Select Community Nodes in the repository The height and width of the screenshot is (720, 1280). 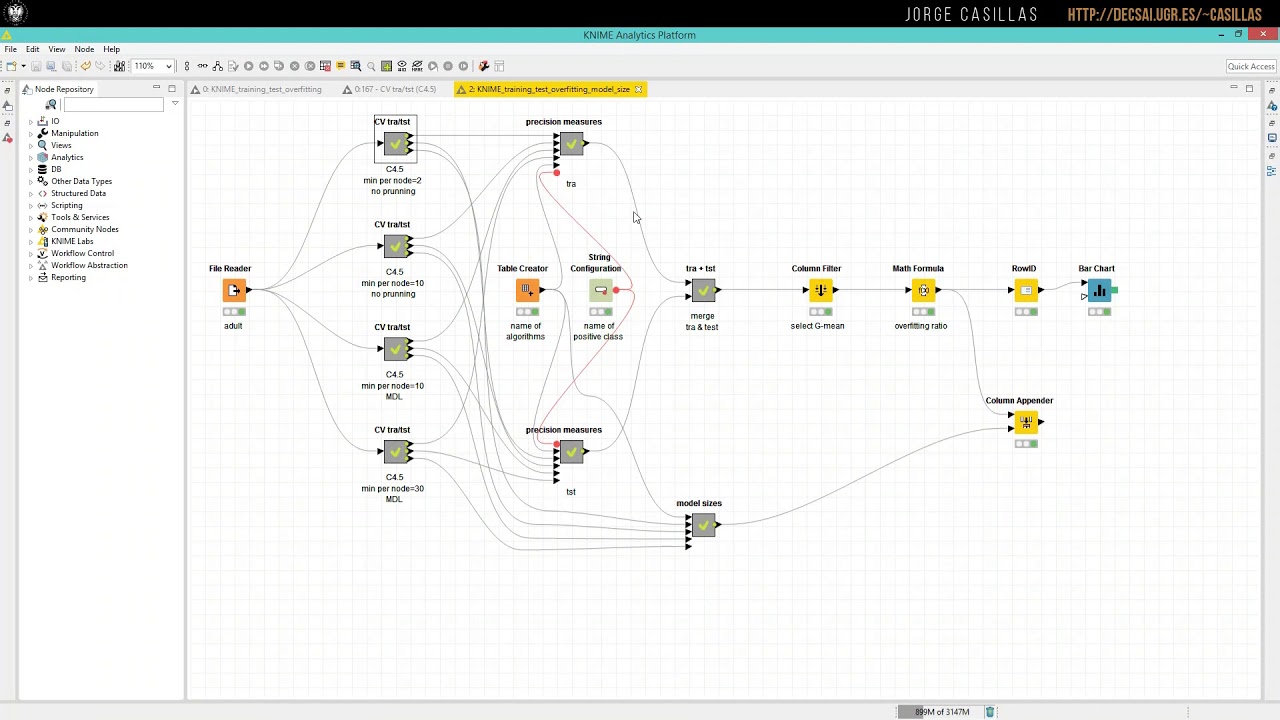[x=85, y=229]
